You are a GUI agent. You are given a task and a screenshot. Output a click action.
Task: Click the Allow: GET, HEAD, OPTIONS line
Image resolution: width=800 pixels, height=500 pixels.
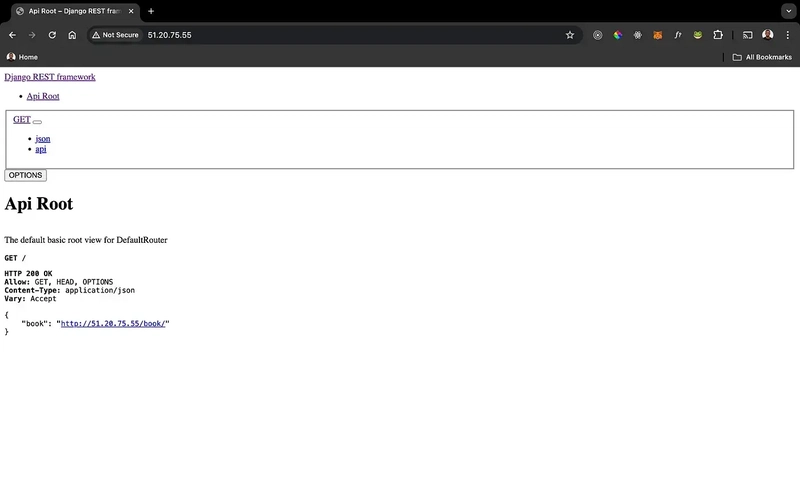pyautogui.click(x=59, y=282)
